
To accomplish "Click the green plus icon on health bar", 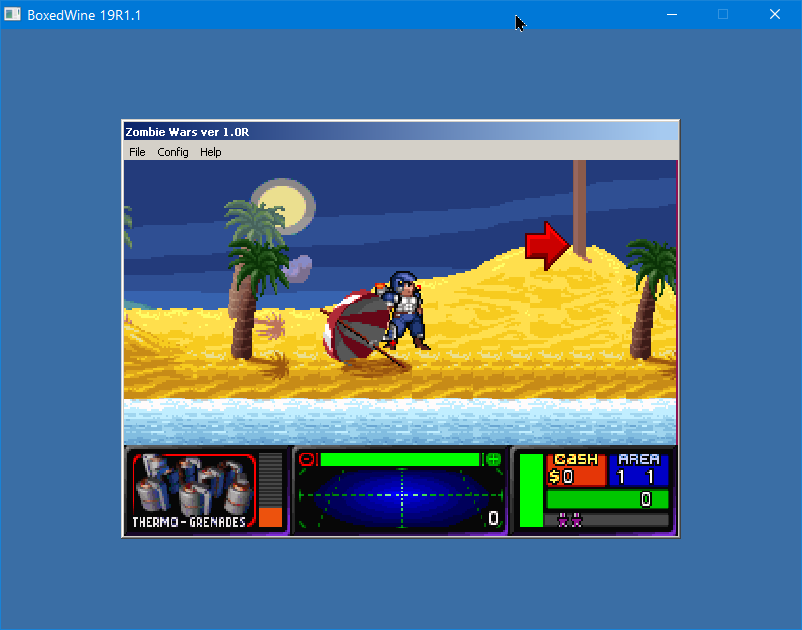I will click(x=494, y=459).
